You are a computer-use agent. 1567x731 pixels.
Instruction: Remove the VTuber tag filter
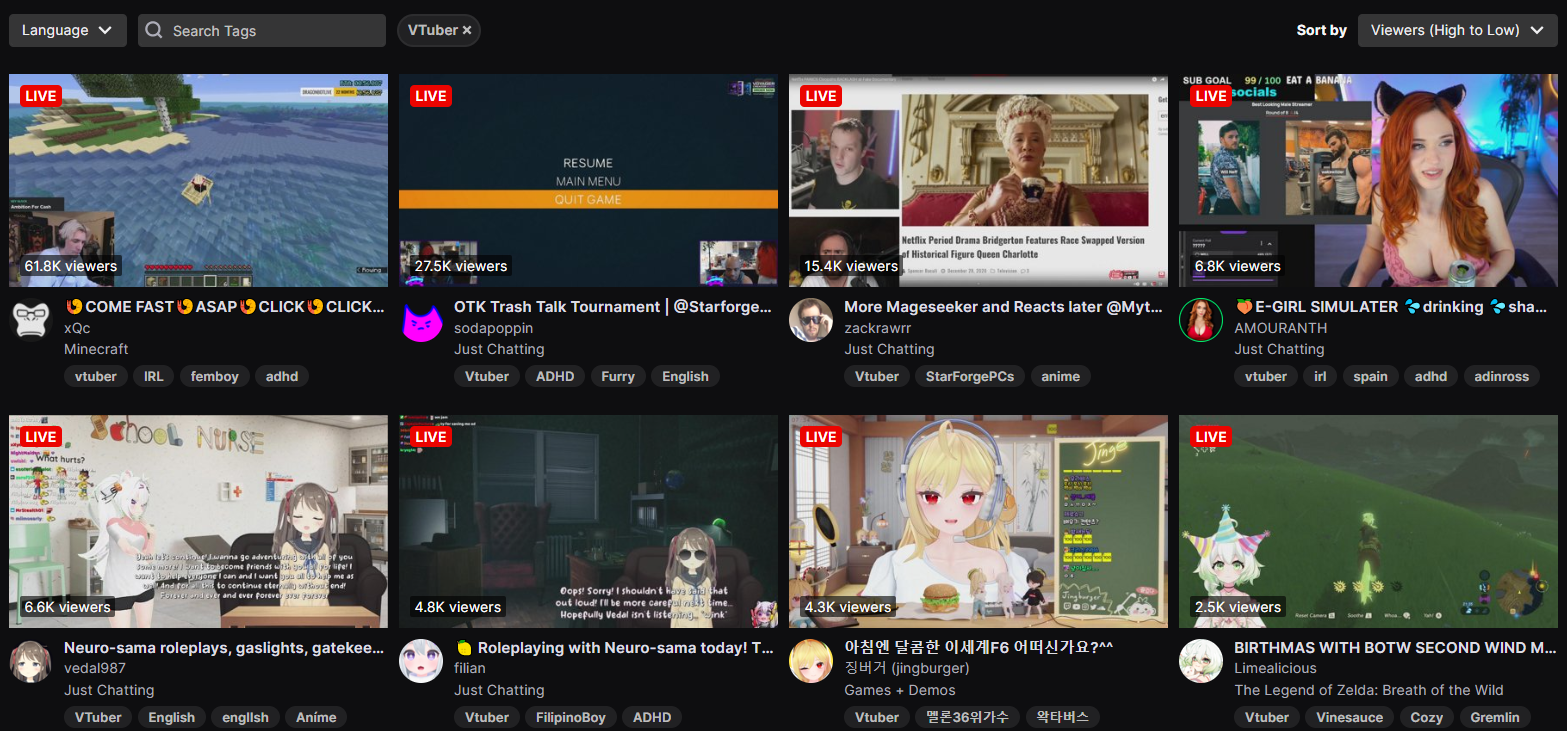click(467, 30)
